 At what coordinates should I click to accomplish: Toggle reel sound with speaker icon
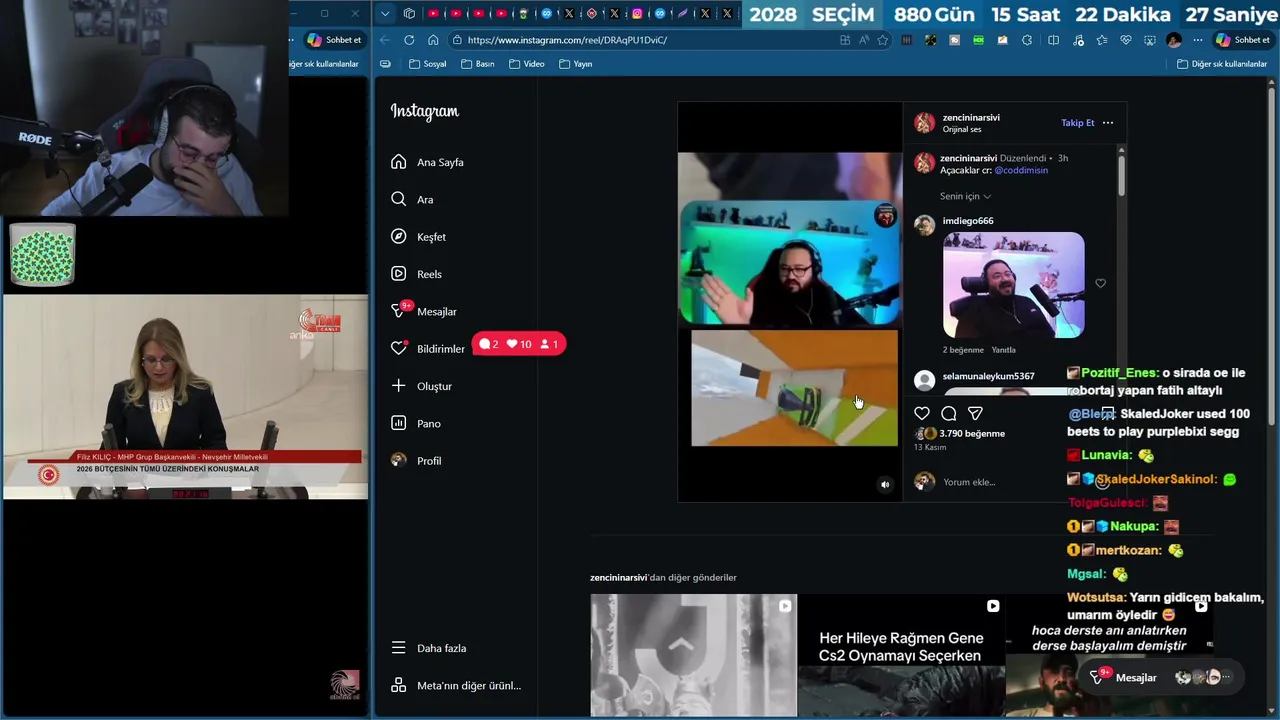pyautogui.click(x=885, y=485)
